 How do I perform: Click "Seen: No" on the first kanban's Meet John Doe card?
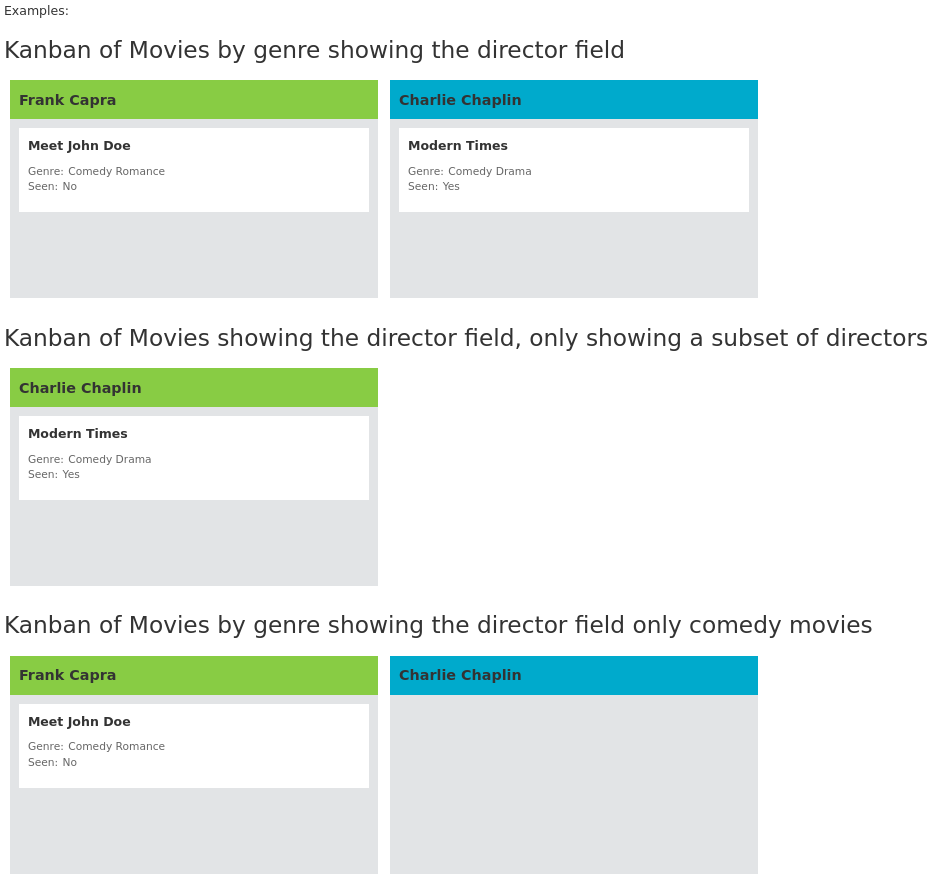[x=52, y=187]
